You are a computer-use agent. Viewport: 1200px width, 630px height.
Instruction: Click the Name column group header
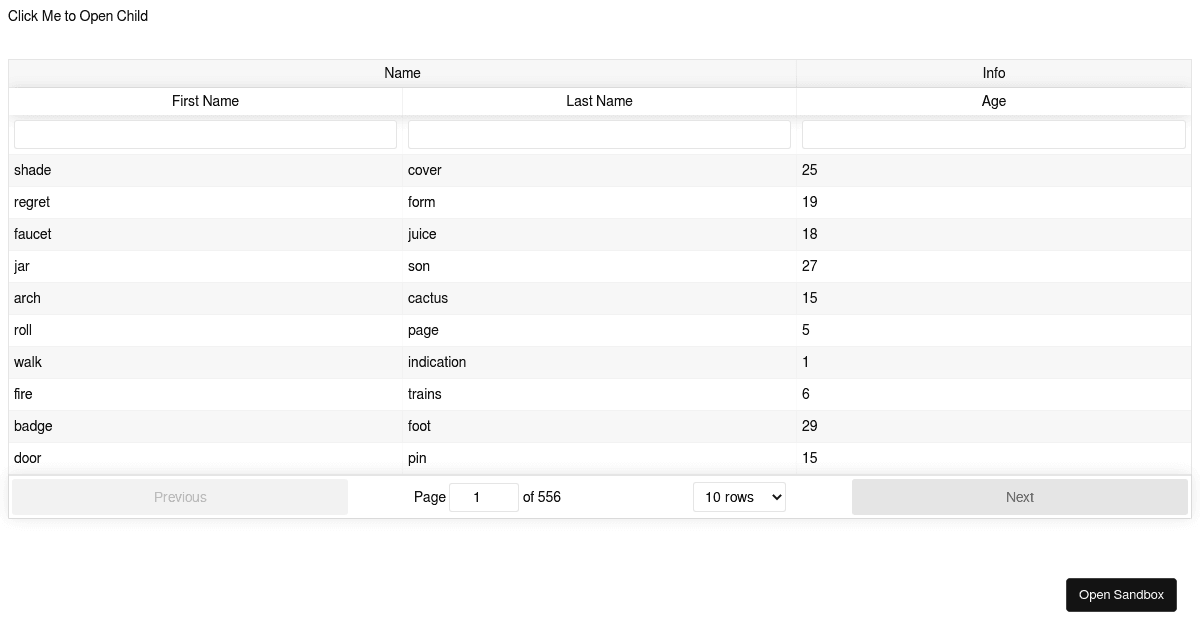402,72
